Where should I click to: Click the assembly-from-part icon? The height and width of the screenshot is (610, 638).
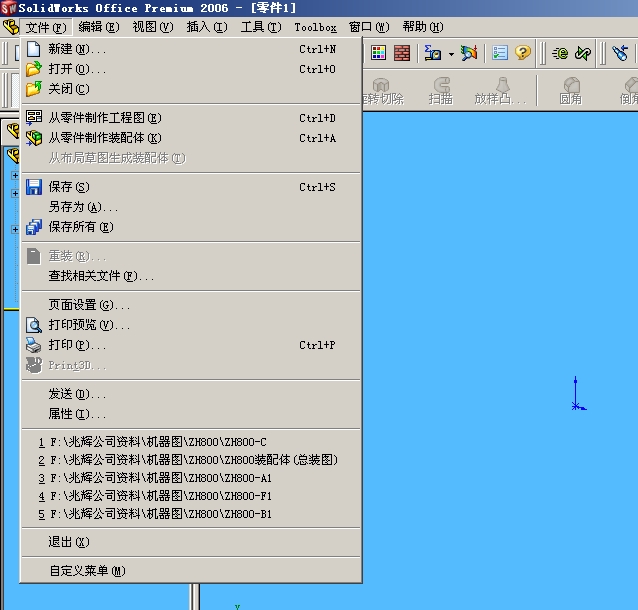pyautogui.click(x=34, y=138)
